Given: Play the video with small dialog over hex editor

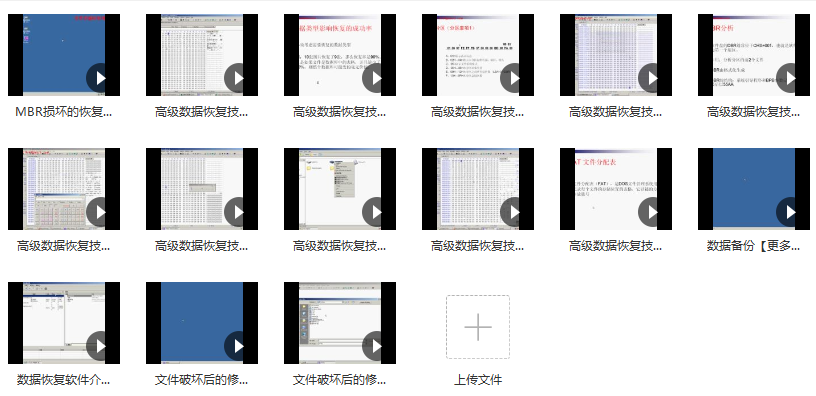Looking at the screenshot, I should (x=238, y=212).
